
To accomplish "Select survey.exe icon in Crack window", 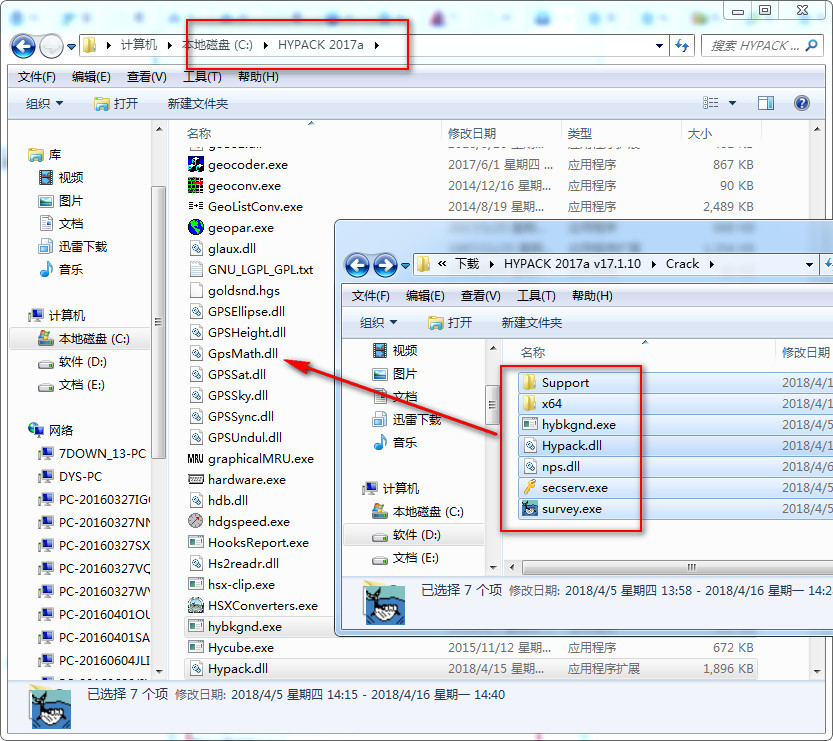I will click(529, 508).
